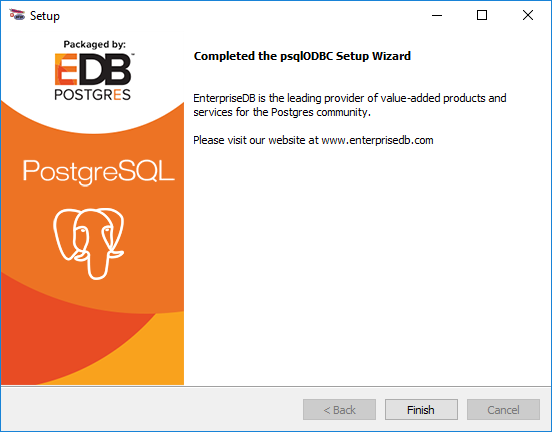Maximize the Setup window
The height and width of the screenshot is (432, 552).
tap(482, 15)
